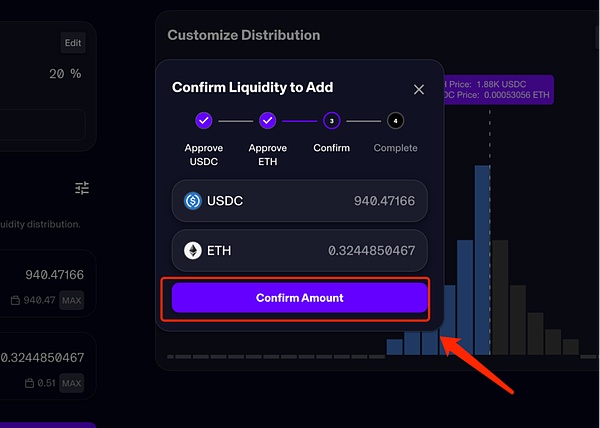Click the USDC amount row in dialog
The image size is (600, 428).
[x=299, y=201]
